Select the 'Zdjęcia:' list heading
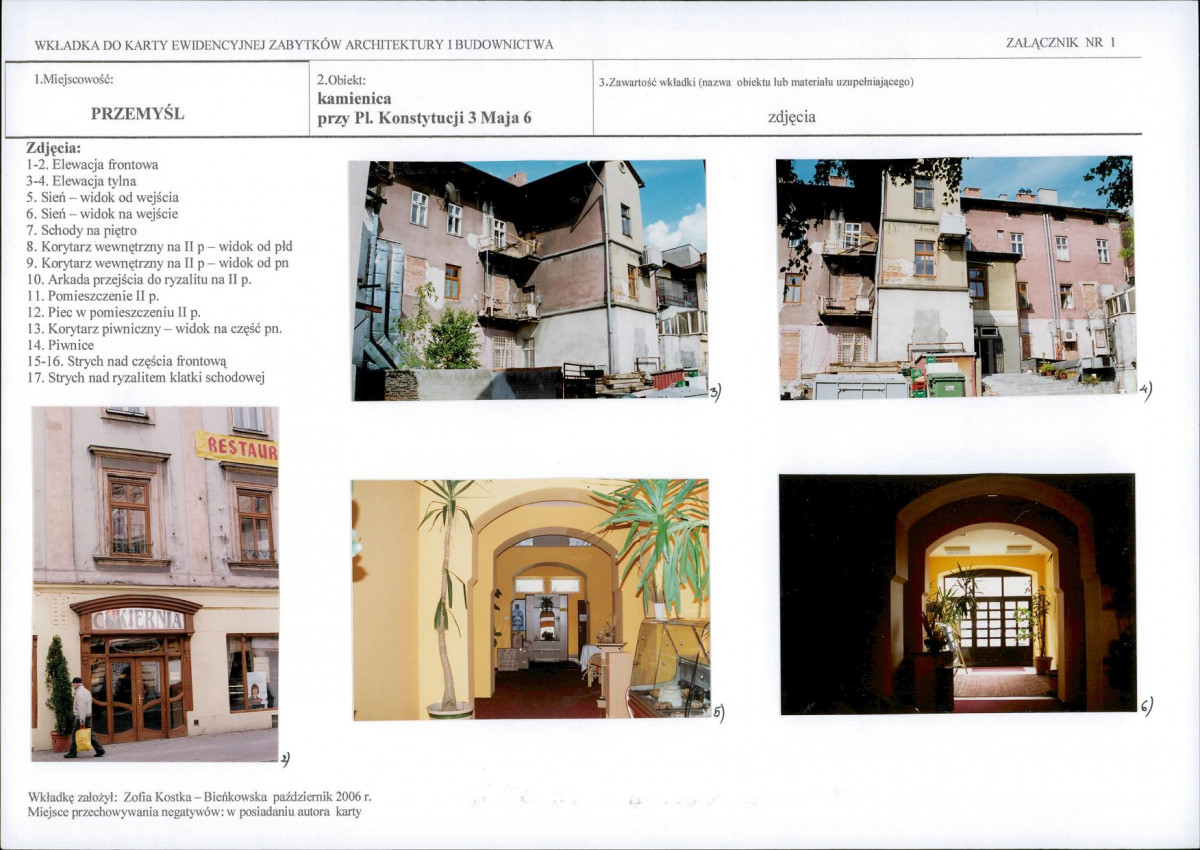 (x=53, y=148)
